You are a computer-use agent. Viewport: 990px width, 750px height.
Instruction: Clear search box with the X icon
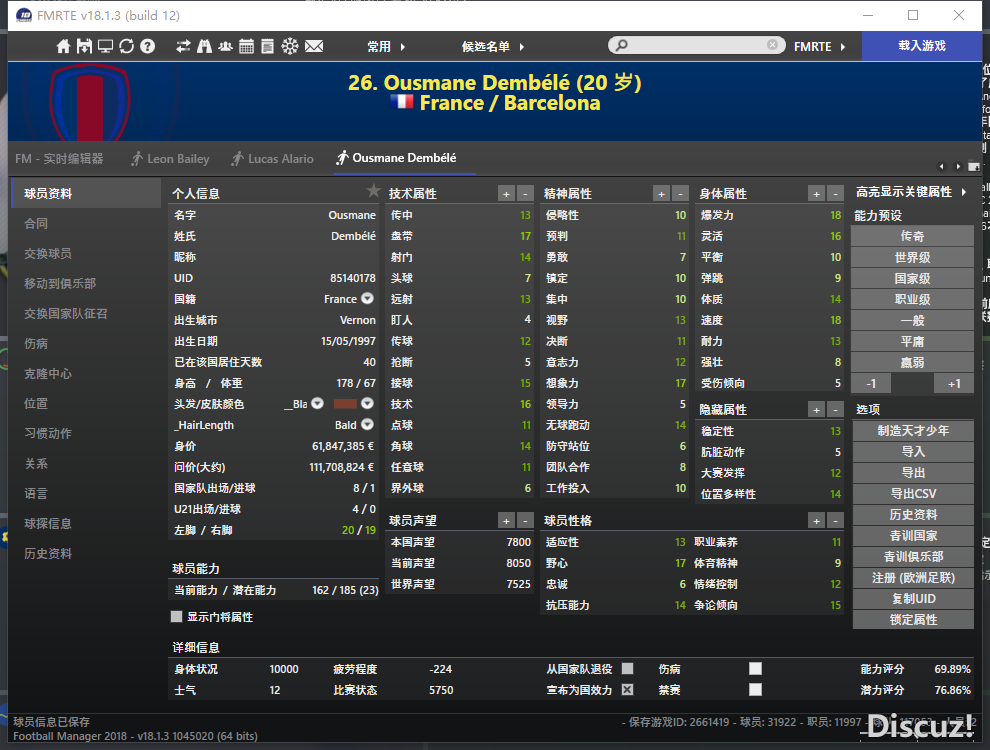click(772, 45)
